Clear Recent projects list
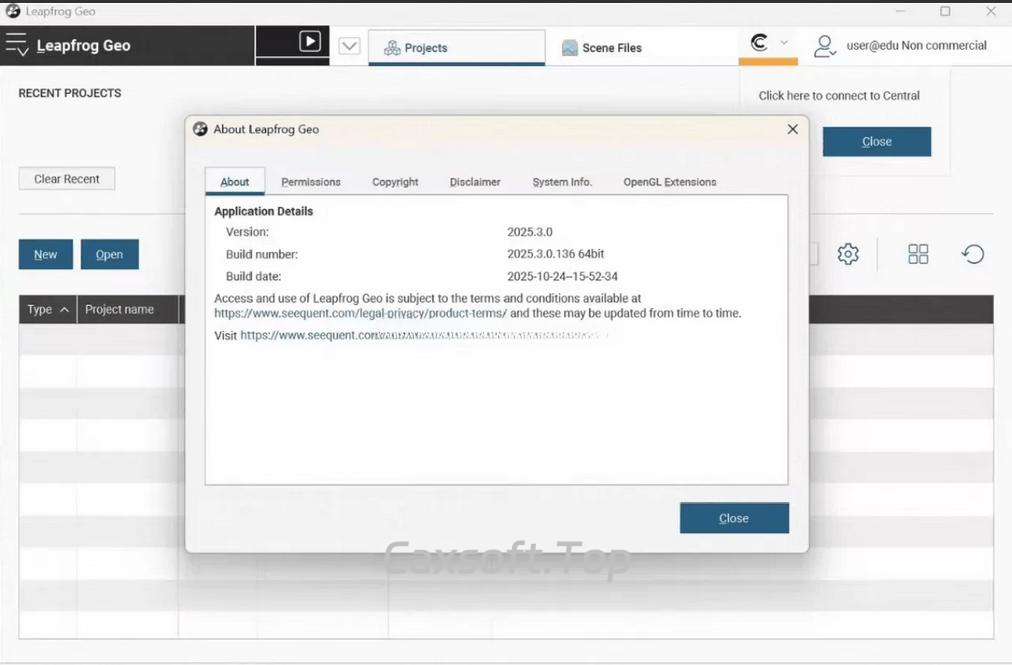 [x=67, y=179]
